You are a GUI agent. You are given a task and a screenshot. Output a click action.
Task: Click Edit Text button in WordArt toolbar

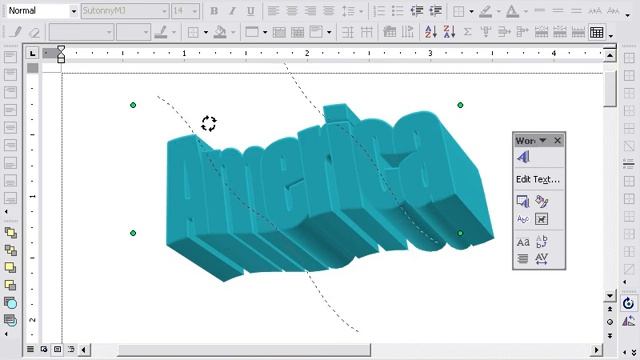point(538,179)
